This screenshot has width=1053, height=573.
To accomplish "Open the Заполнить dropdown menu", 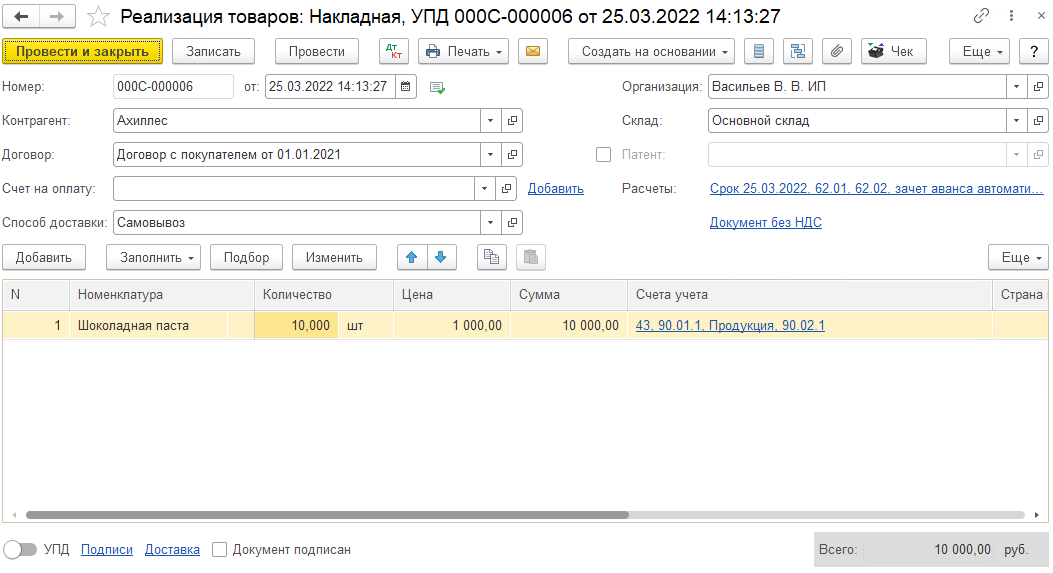I will (153, 257).
